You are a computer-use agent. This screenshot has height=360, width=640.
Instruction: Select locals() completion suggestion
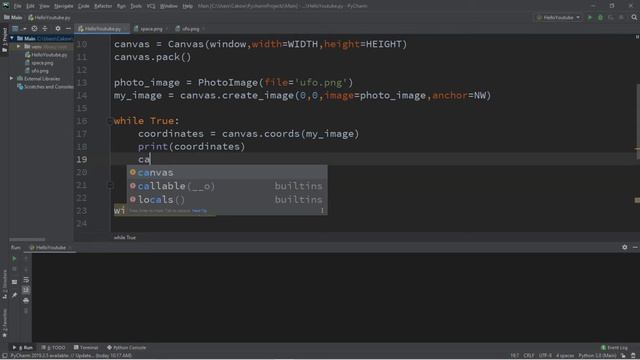[227, 200]
